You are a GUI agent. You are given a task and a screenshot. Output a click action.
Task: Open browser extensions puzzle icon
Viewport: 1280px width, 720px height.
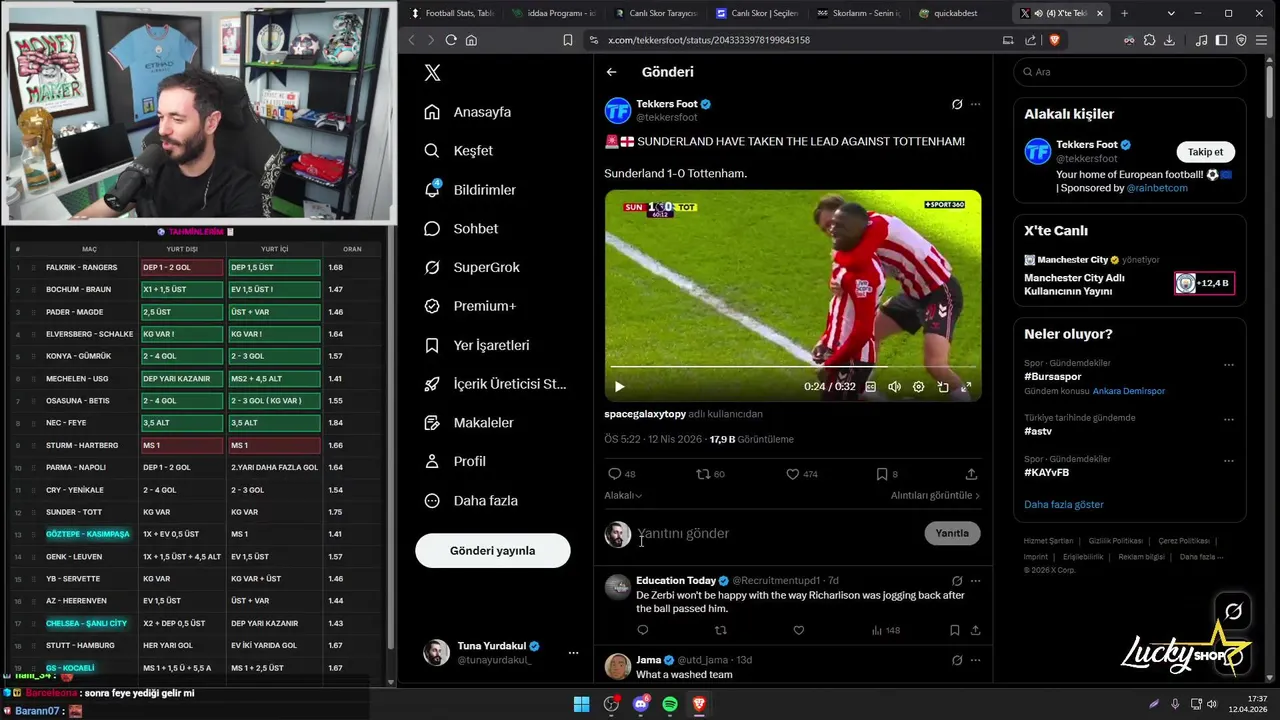1149,40
